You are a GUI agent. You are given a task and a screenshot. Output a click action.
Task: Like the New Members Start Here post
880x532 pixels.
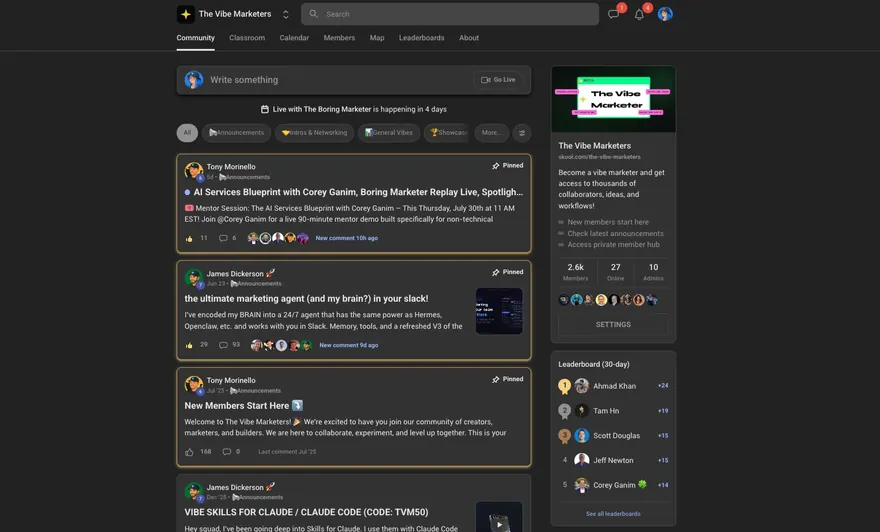click(x=189, y=452)
